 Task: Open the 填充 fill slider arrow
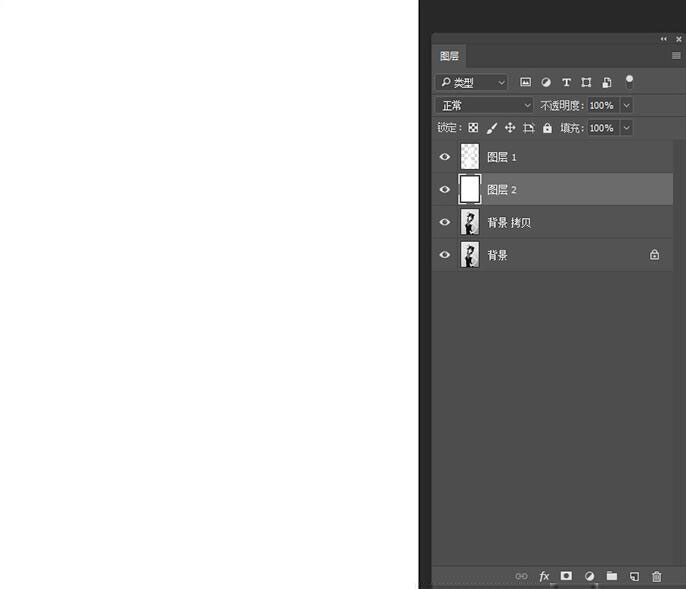(x=626, y=128)
